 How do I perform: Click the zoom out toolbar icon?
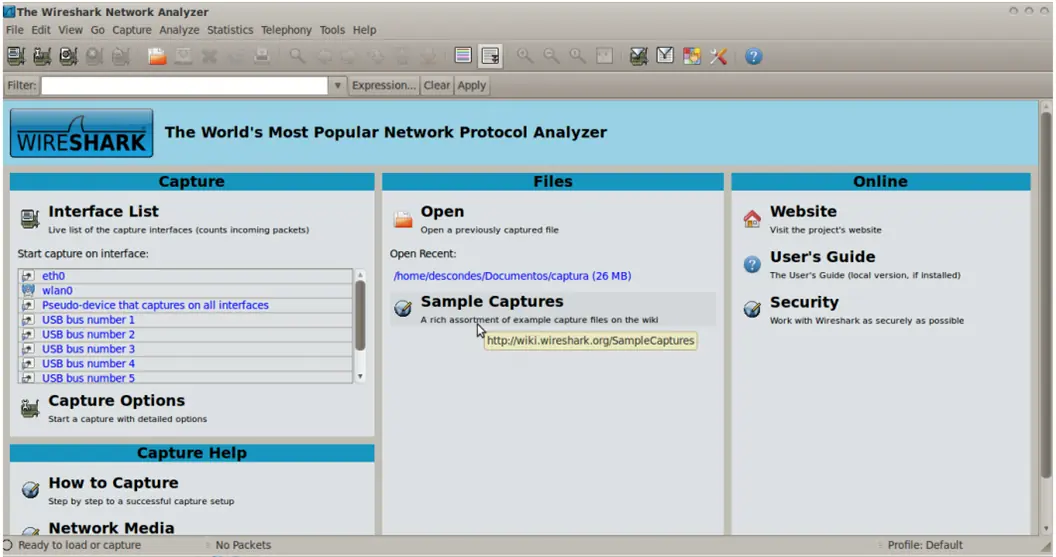551,57
